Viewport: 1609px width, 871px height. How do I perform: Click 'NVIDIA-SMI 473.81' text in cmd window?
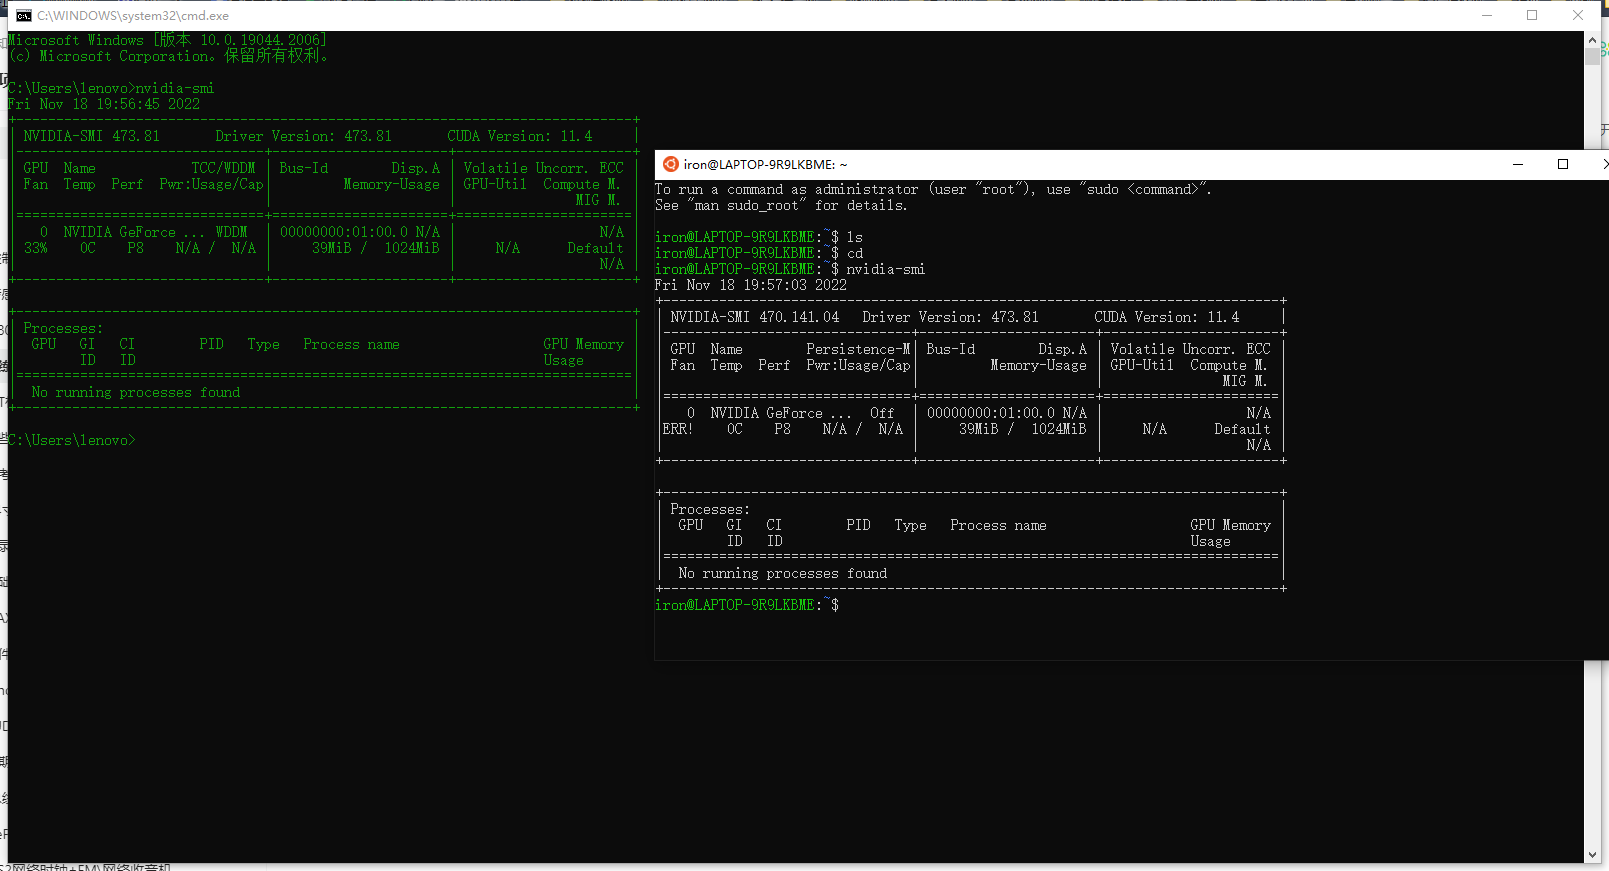91,136
